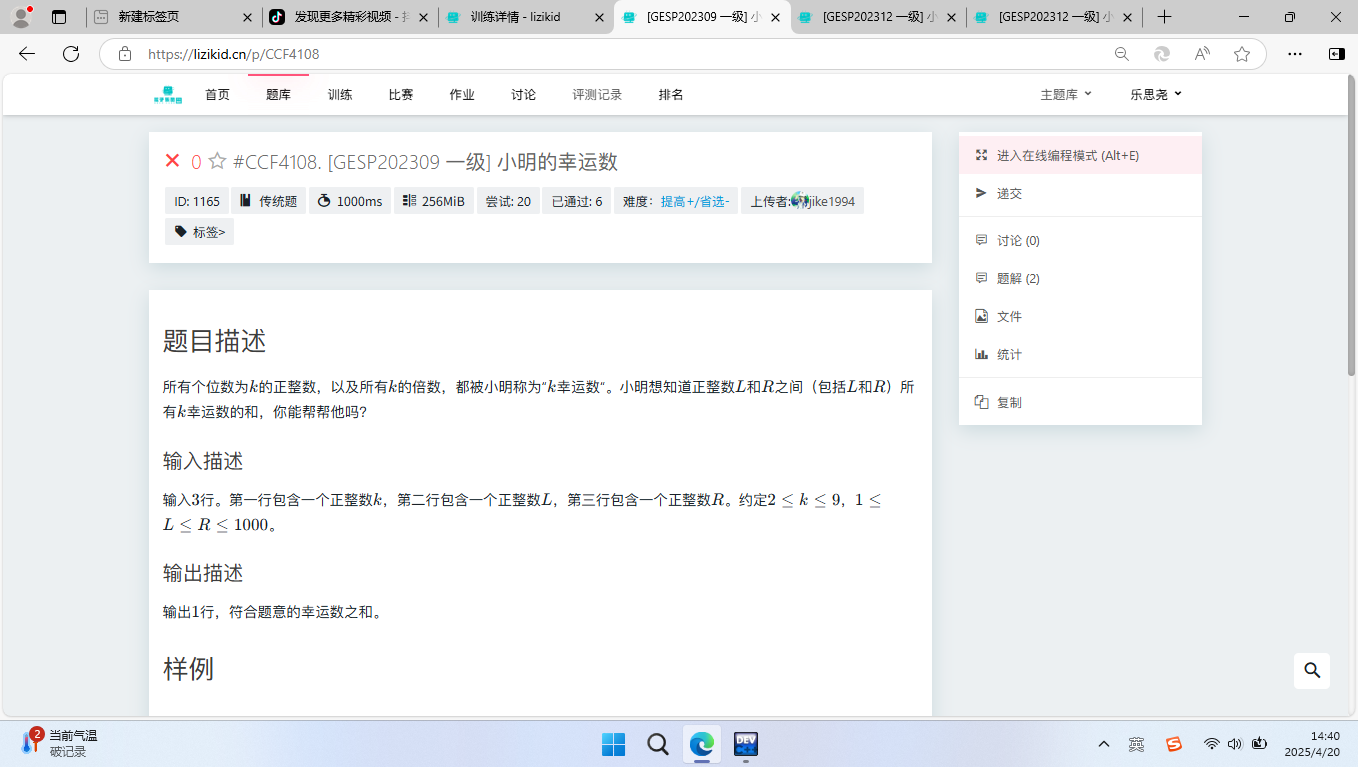Expand the 标签> tags section
The height and width of the screenshot is (767, 1358).
pos(200,232)
